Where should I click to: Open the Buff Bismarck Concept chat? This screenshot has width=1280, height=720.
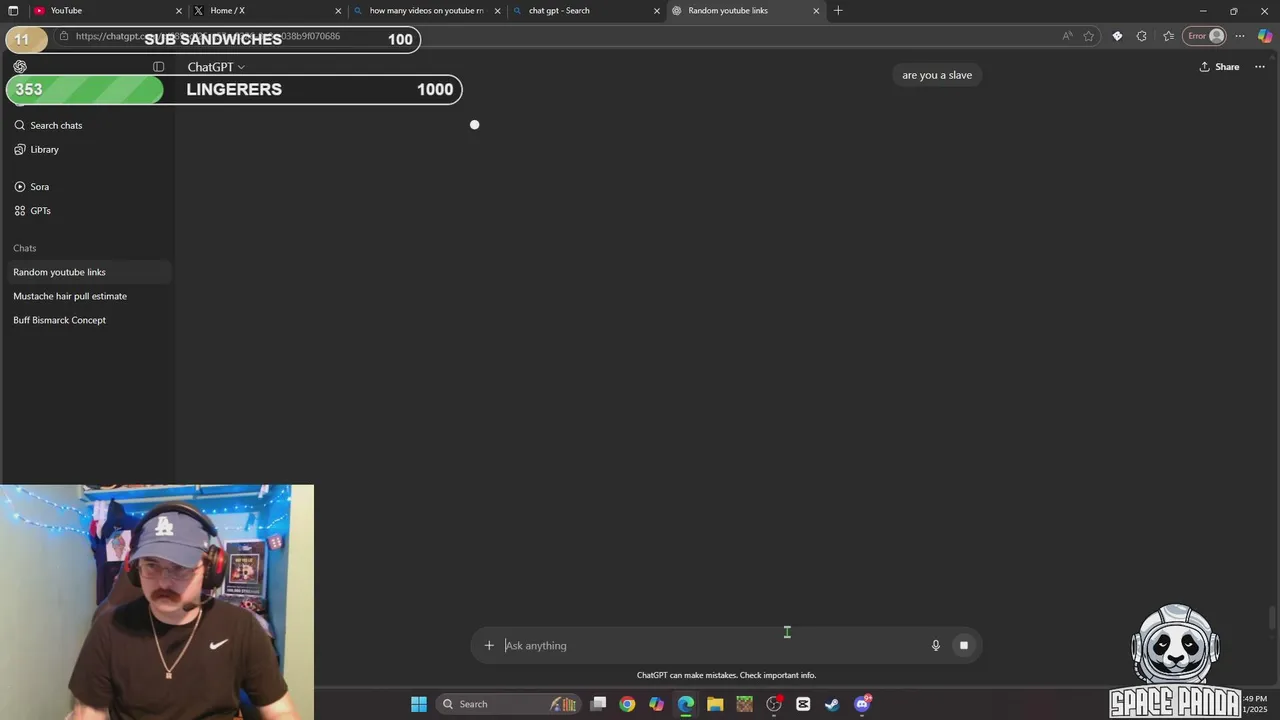coord(87,320)
